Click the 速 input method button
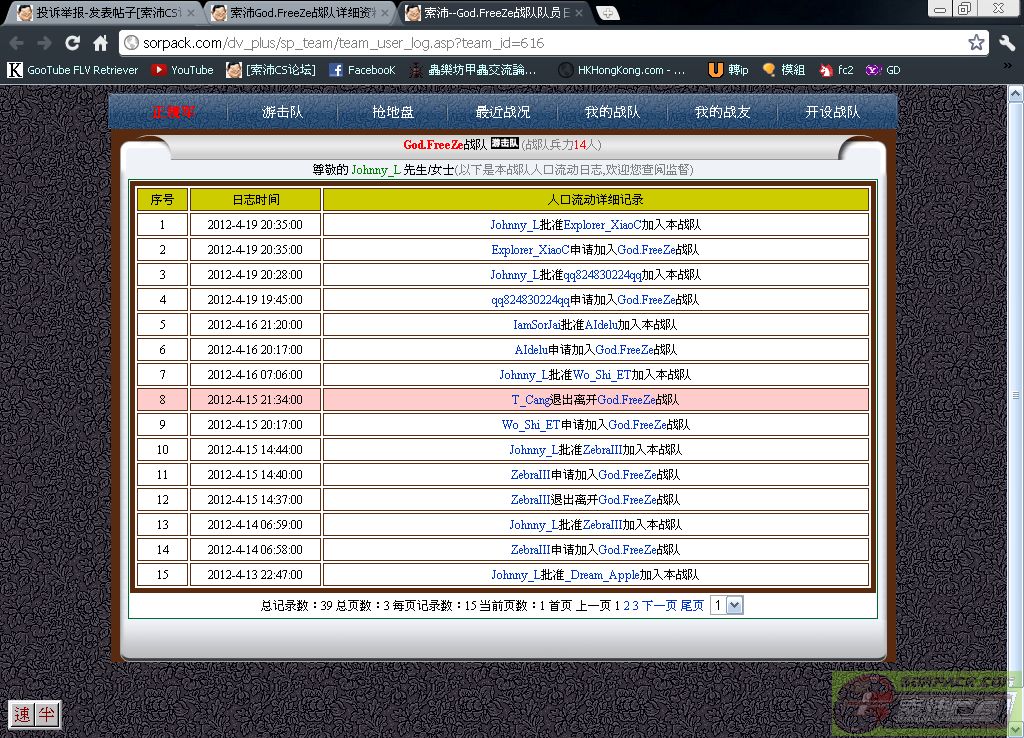The width and height of the screenshot is (1024, 738). point(22,714)
